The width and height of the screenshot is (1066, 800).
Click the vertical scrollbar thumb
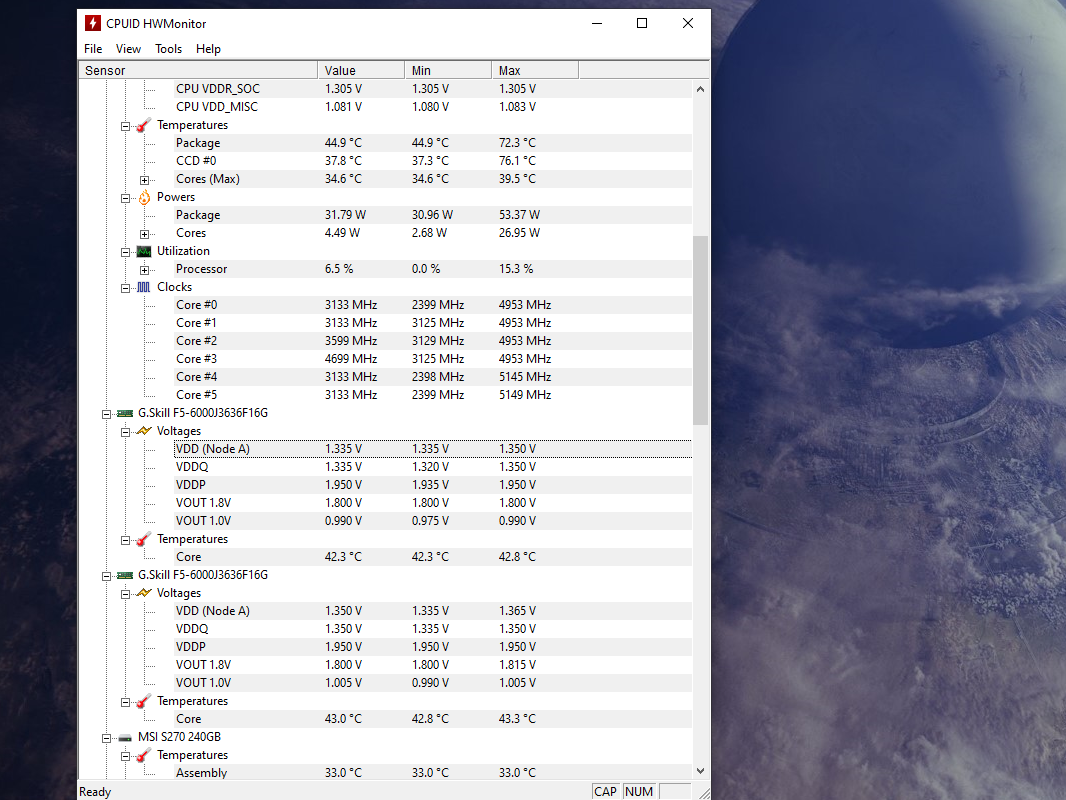[700, 330]
